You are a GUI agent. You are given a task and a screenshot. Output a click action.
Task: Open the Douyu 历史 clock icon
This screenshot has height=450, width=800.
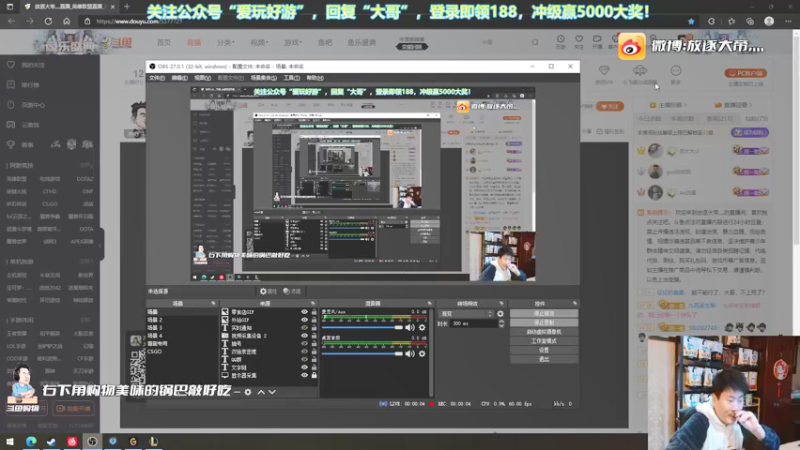coord(560,41)
